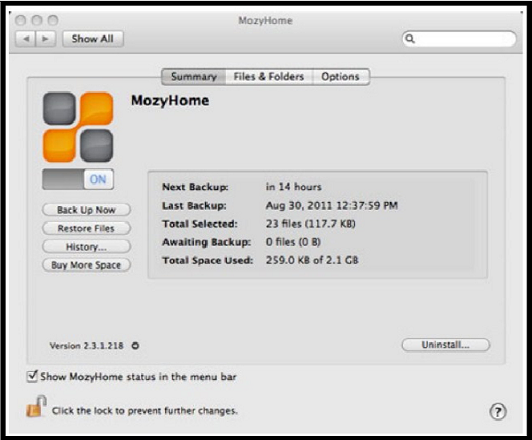The image size is (532, 440).
Task: Click the 'Total Space Used:' label
Action: [x=208, y=261]
